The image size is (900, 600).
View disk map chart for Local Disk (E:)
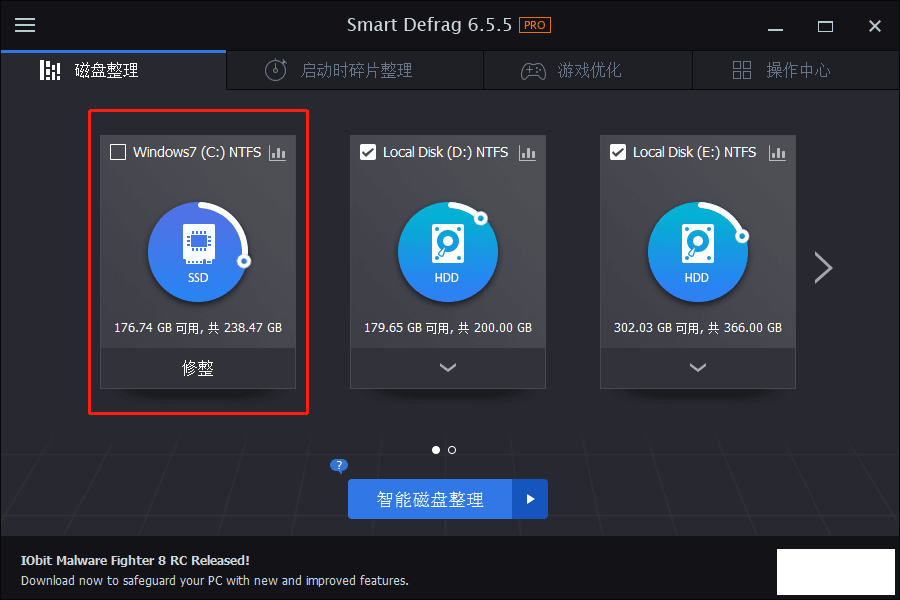[x=777, y=153]
